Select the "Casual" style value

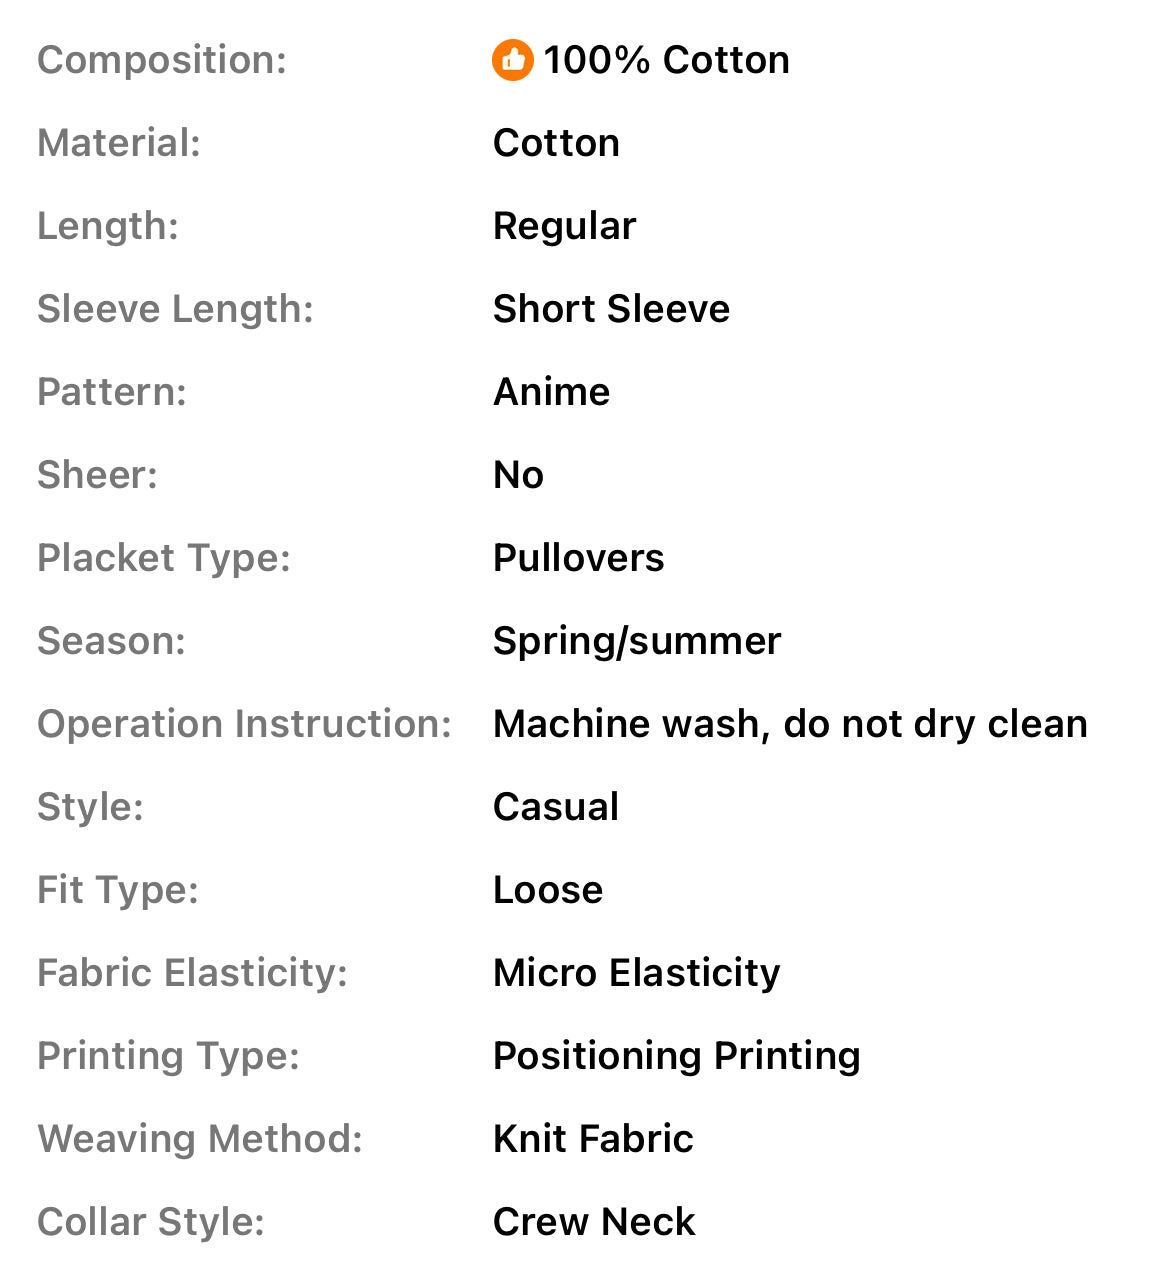pyautogui.click(x=556, y=807)
